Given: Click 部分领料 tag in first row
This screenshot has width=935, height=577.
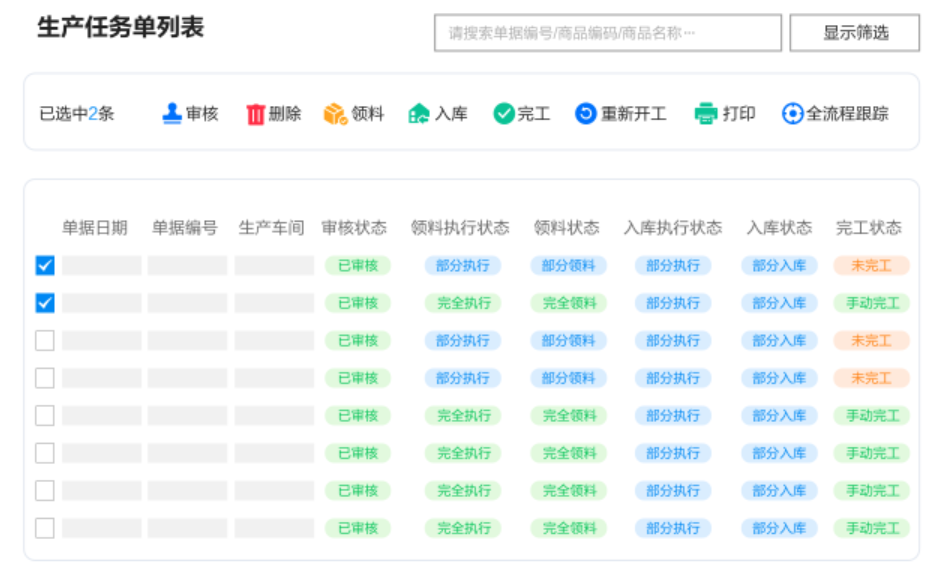Looking at the screenshot, I should (568, 265).
